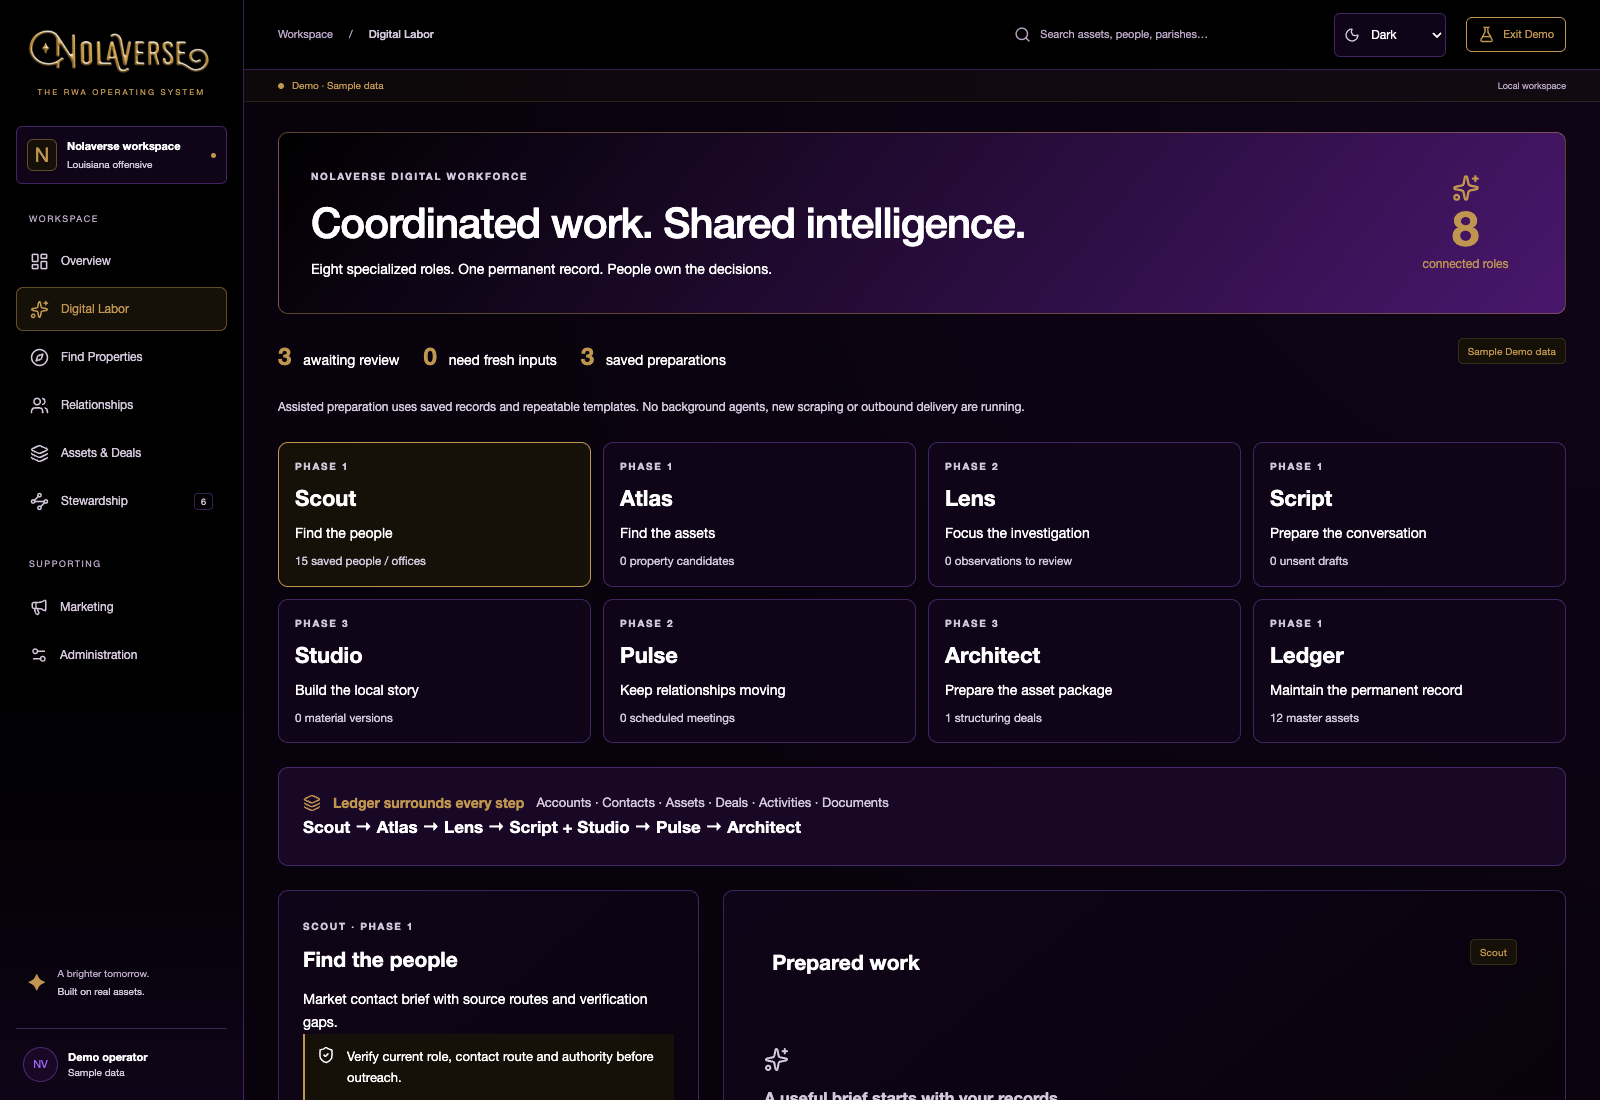Open the Ledger permanent record card
The width and height of the screenshot is (1600, 1100).
1409,671
